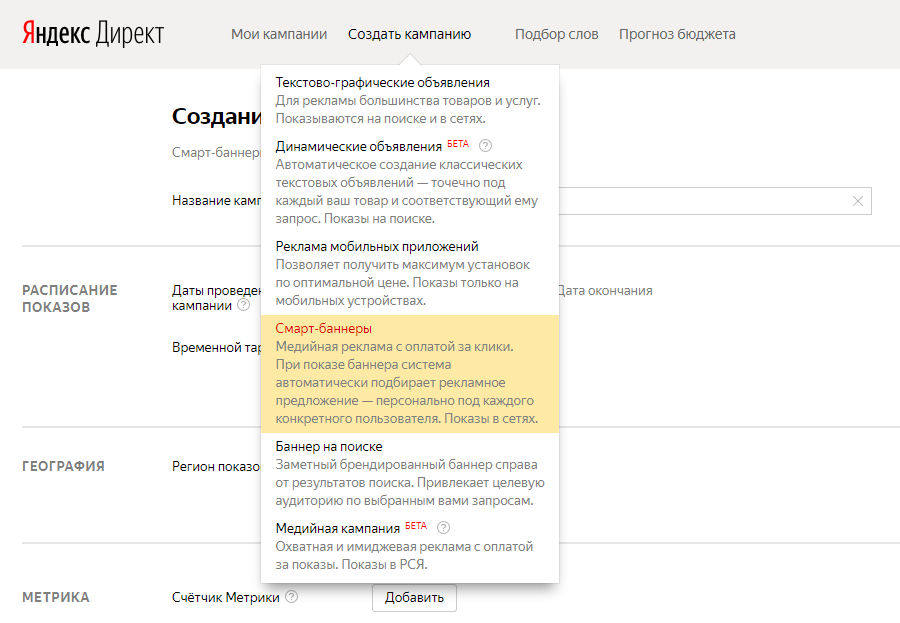900x623 pixels.
Task: Click the БЕТА badge near Динамические объявления
Action: [458, 144]
